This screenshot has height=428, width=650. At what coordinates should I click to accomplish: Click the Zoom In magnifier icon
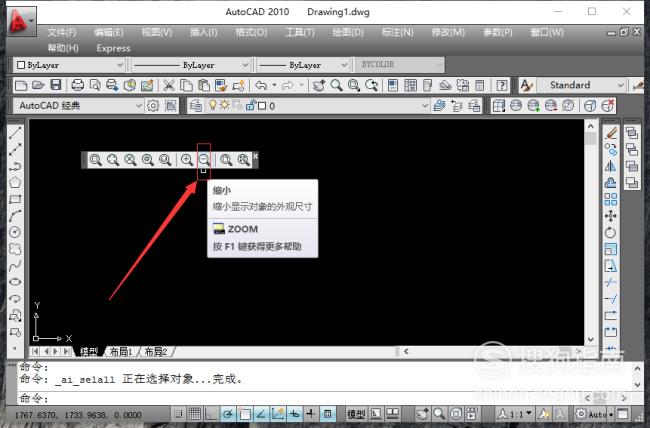point(187,160)
